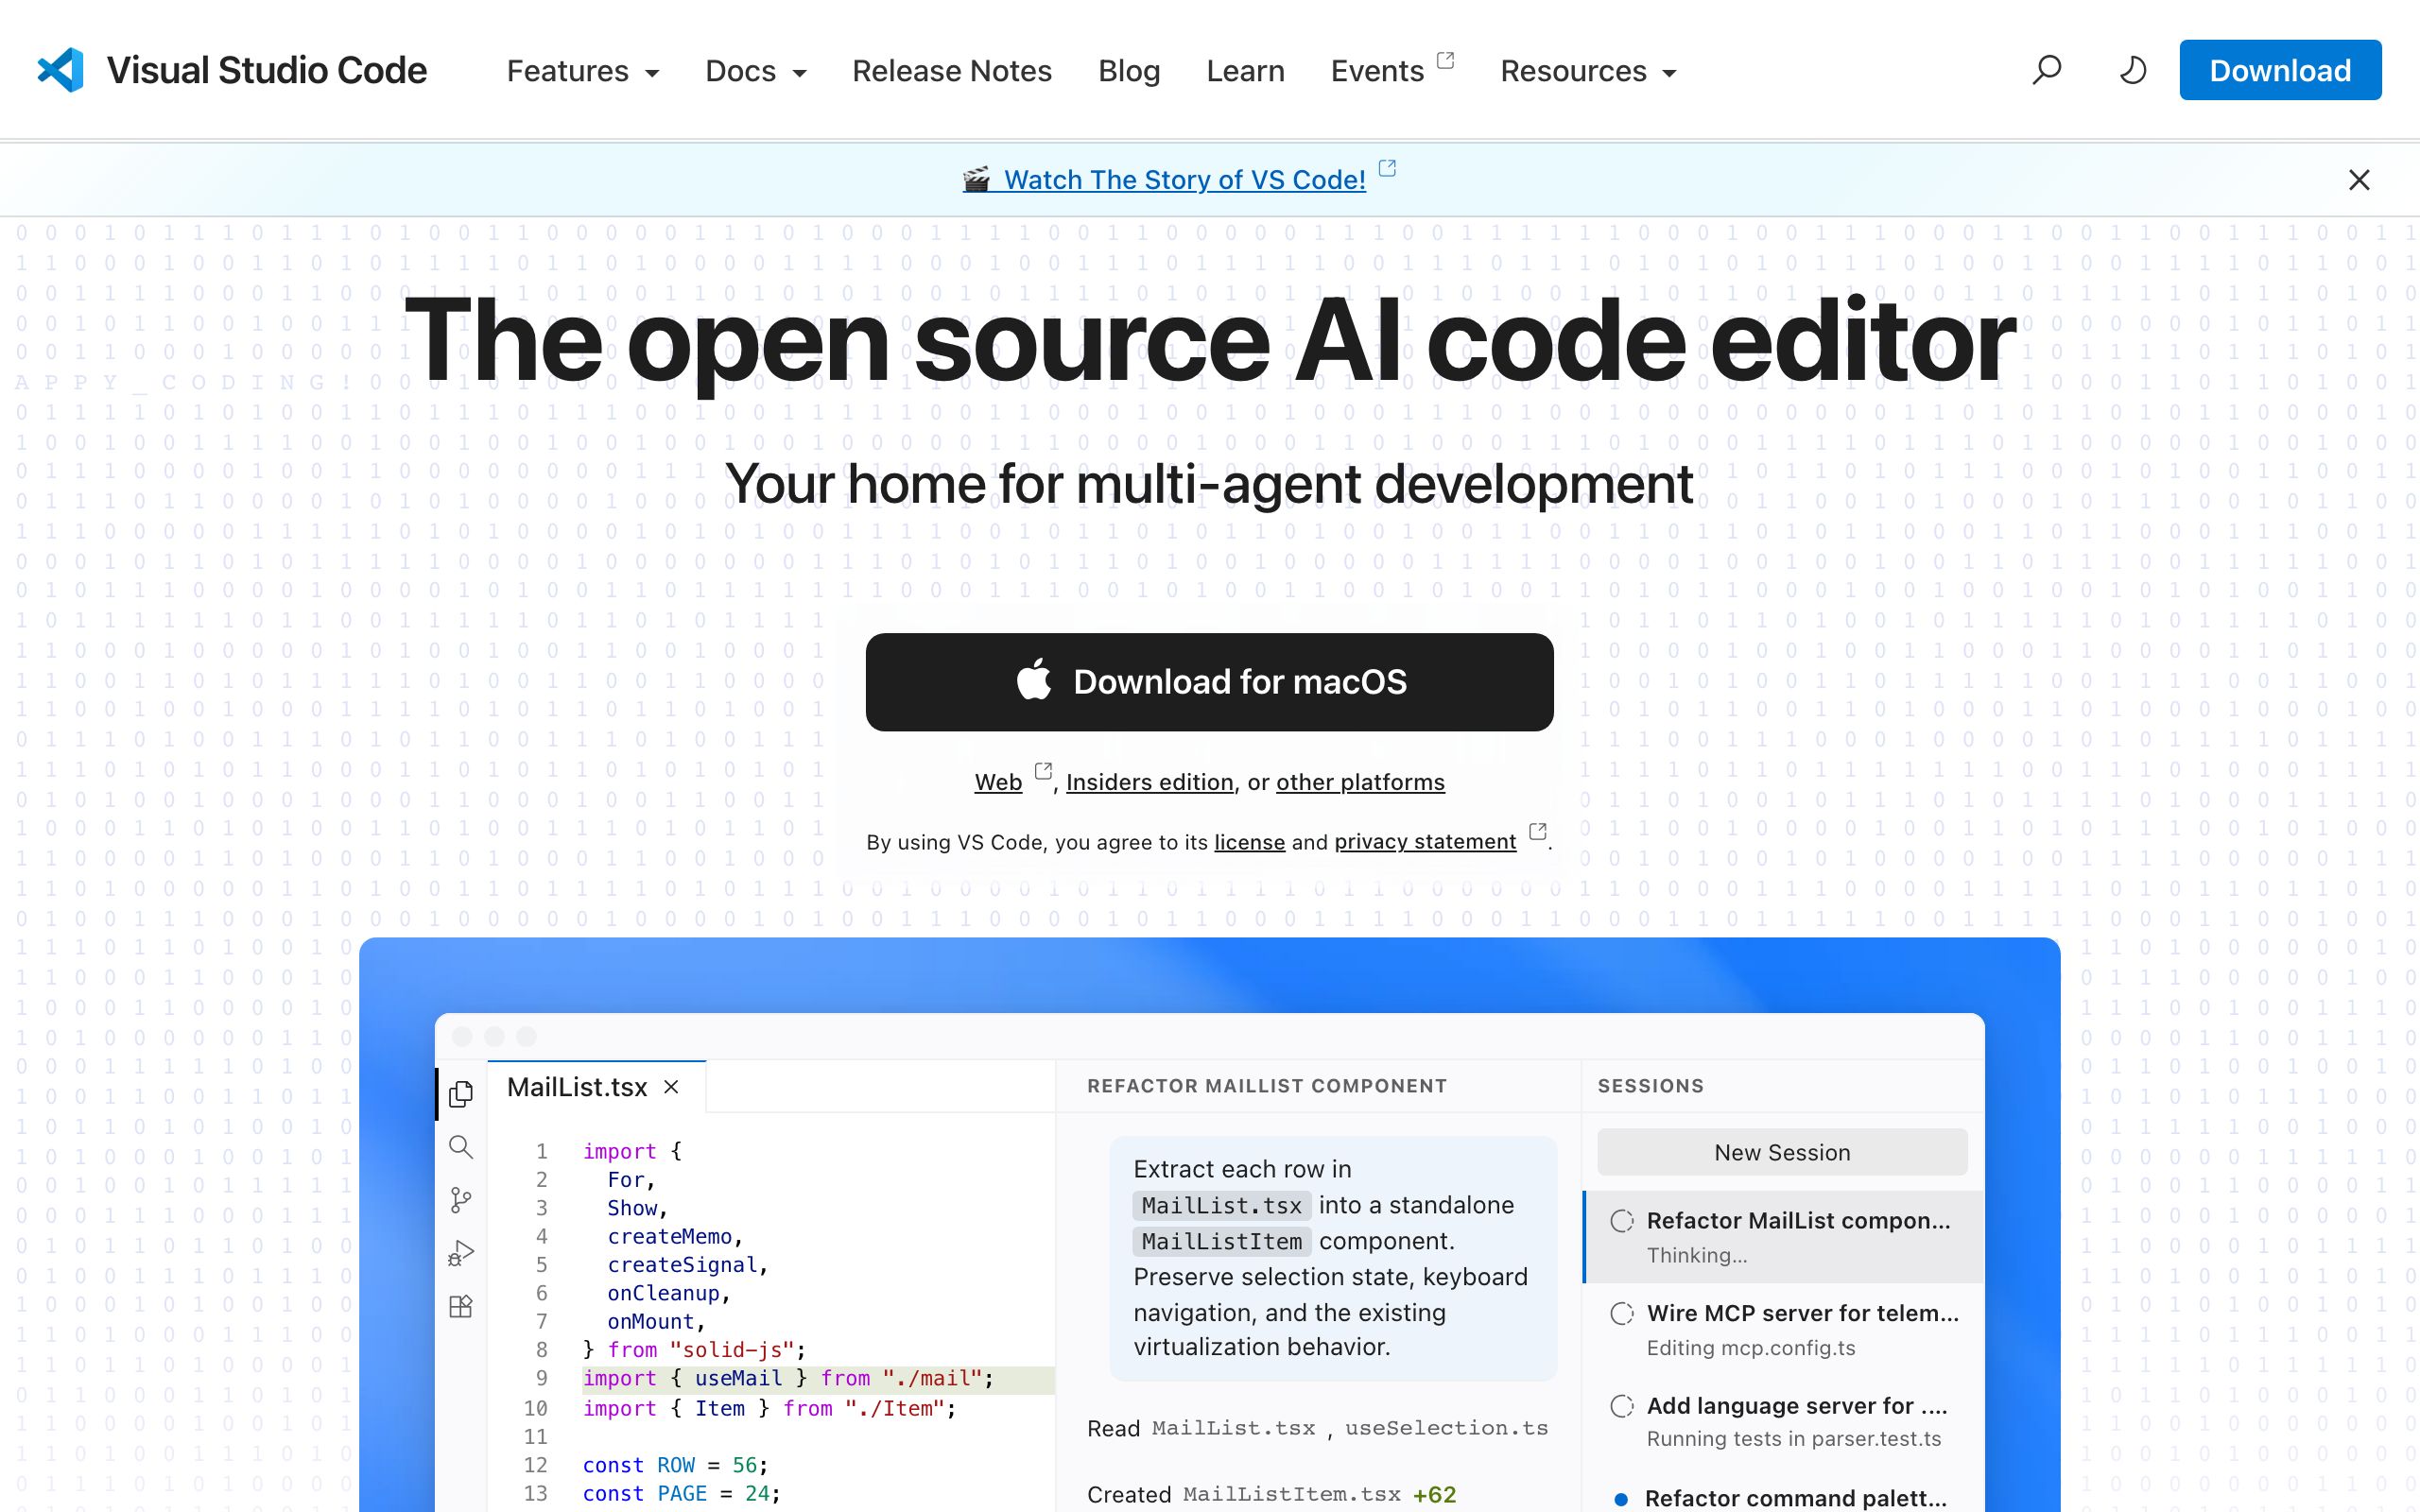This screenshot has height=1512, width=2420.
Task: Open the Extensions icon in the activity bar
Action: pyautogui.click(x=461, y=1307)
